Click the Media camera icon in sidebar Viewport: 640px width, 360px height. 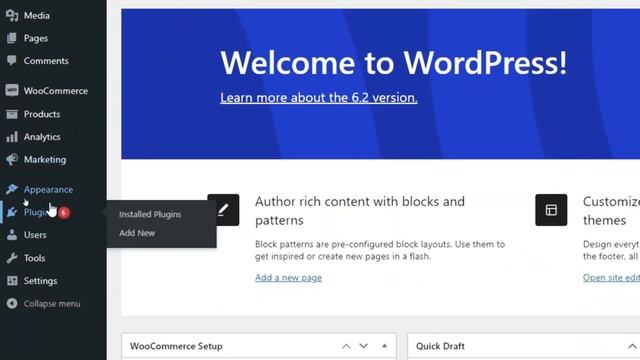coord(12,16)
